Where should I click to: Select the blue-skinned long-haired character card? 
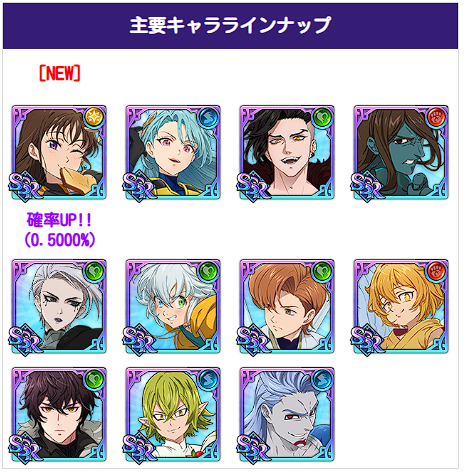click(401, 153)
